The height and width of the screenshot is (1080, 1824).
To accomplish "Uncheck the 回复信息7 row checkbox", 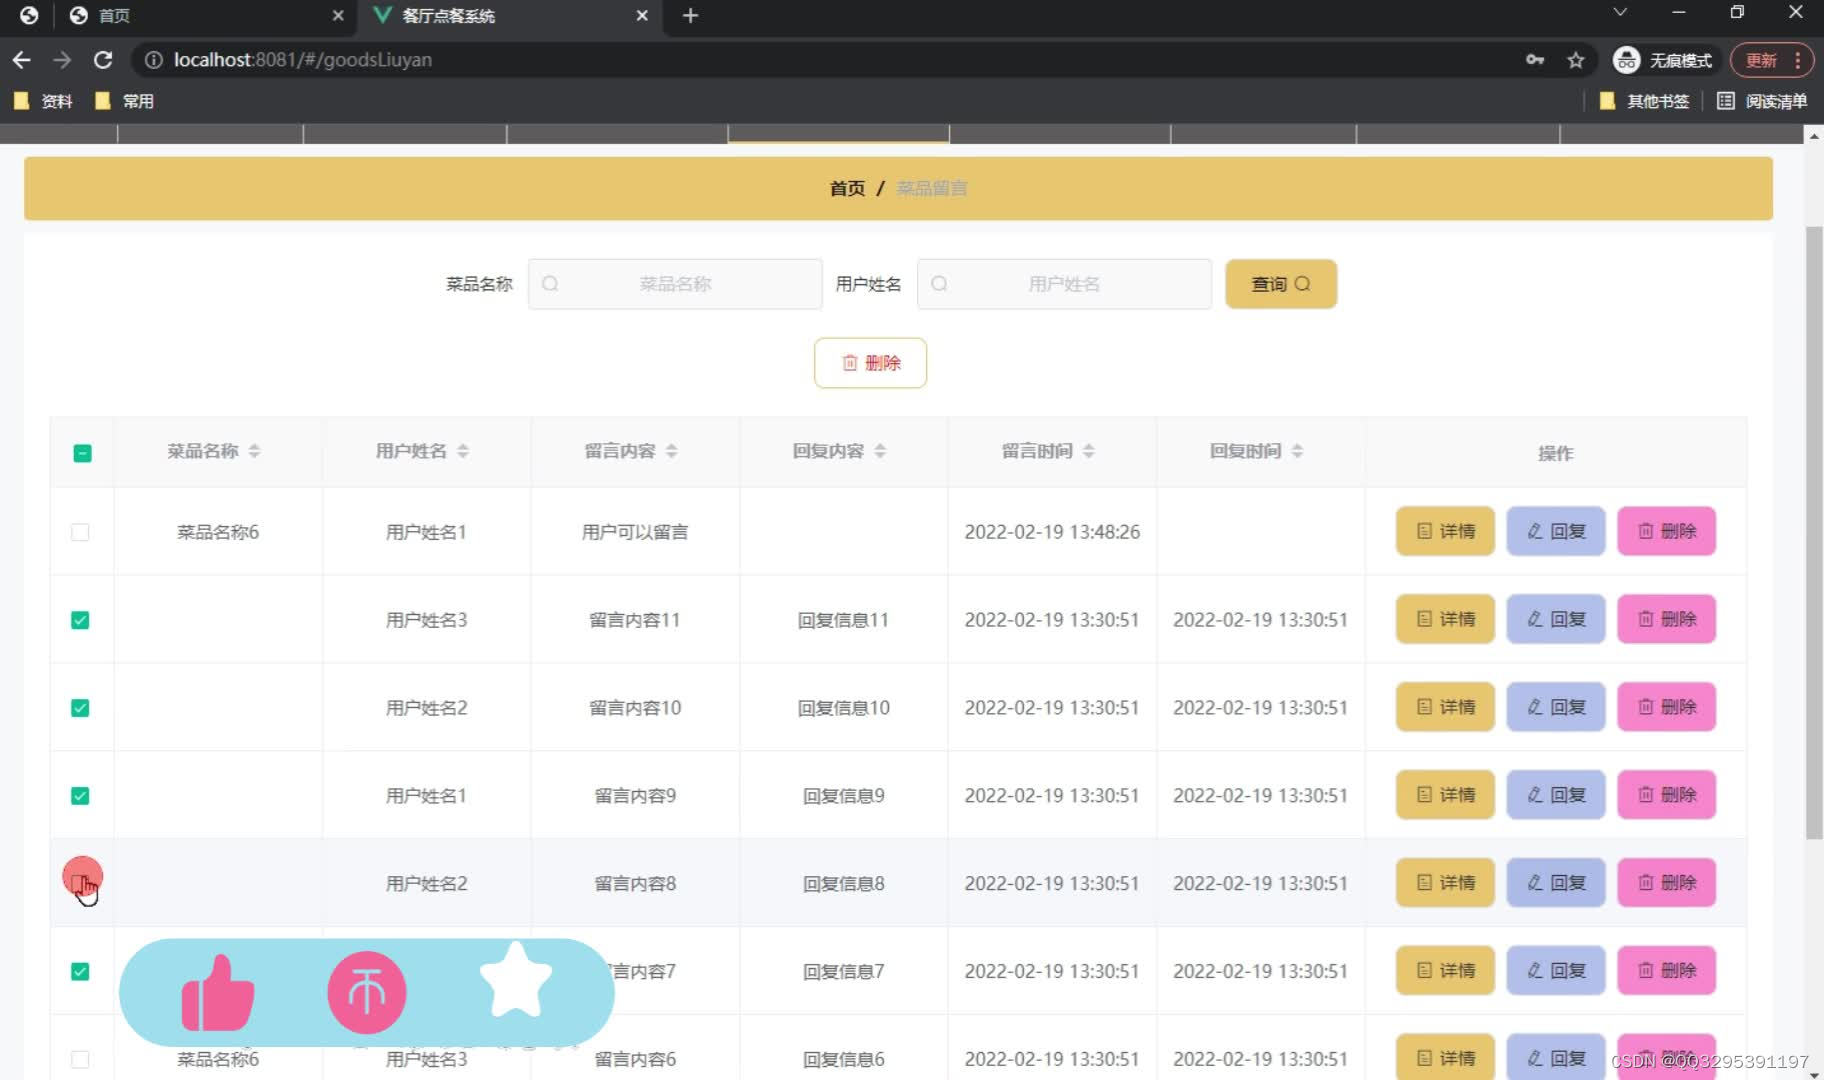I will 80,971.
